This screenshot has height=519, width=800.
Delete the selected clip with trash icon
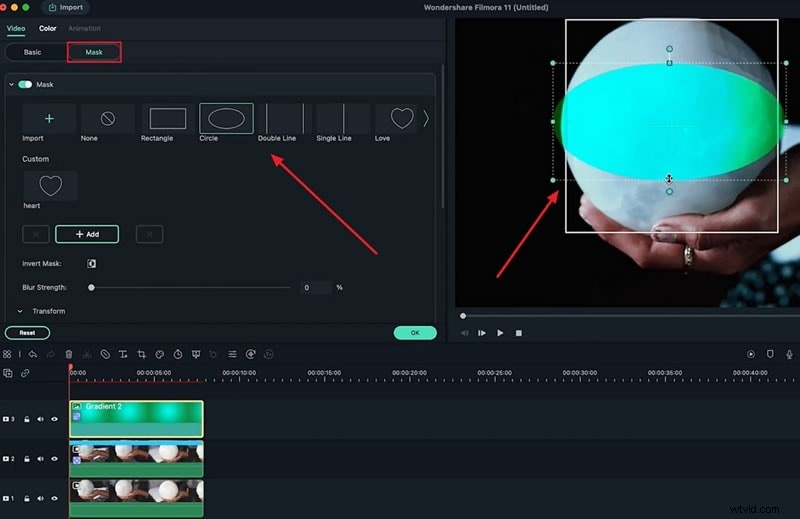click(69, 354)
